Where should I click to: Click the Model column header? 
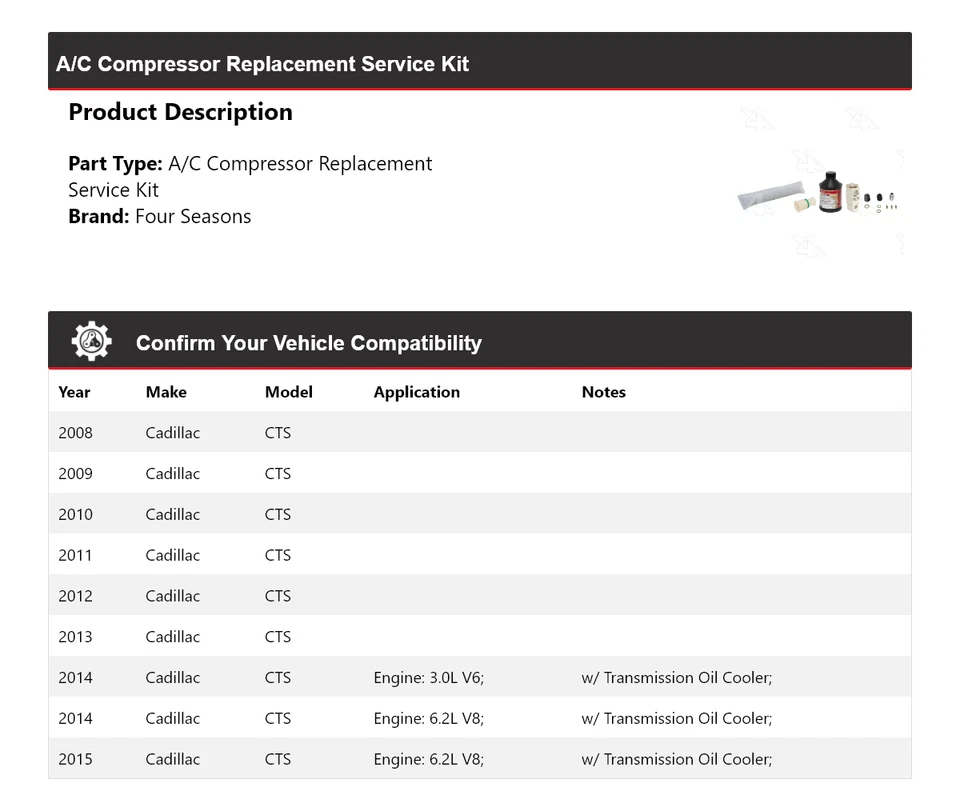pyautogui.click(x=288, y=392)
